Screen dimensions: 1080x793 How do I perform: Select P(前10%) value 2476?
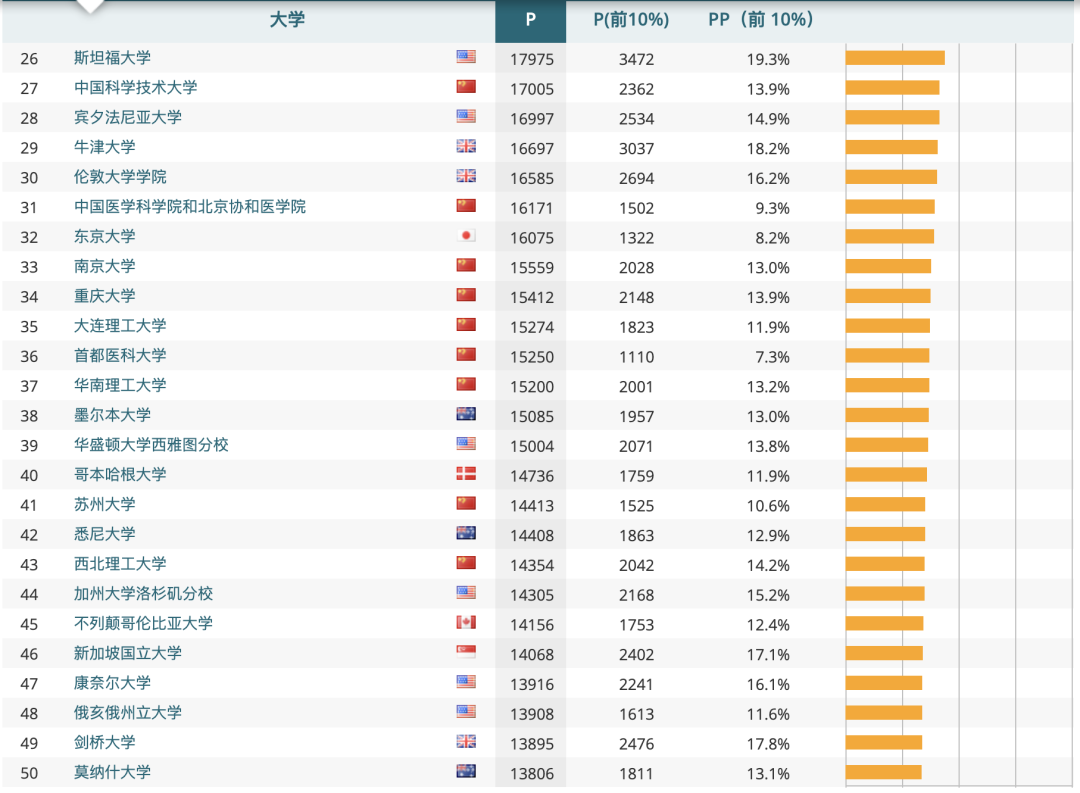click(636, 744)
